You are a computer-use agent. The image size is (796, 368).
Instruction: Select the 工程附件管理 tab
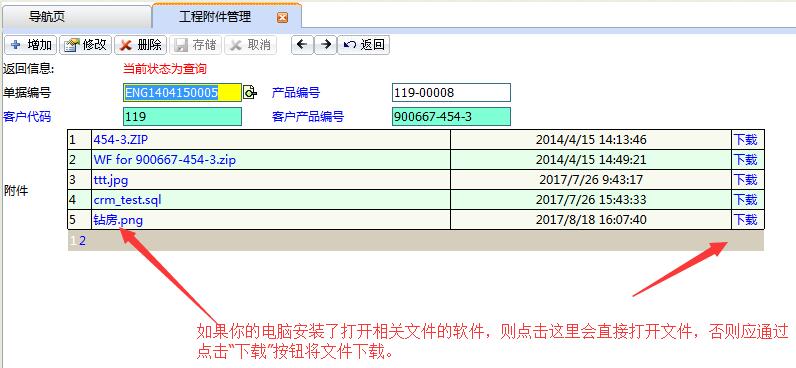[215, 17]
